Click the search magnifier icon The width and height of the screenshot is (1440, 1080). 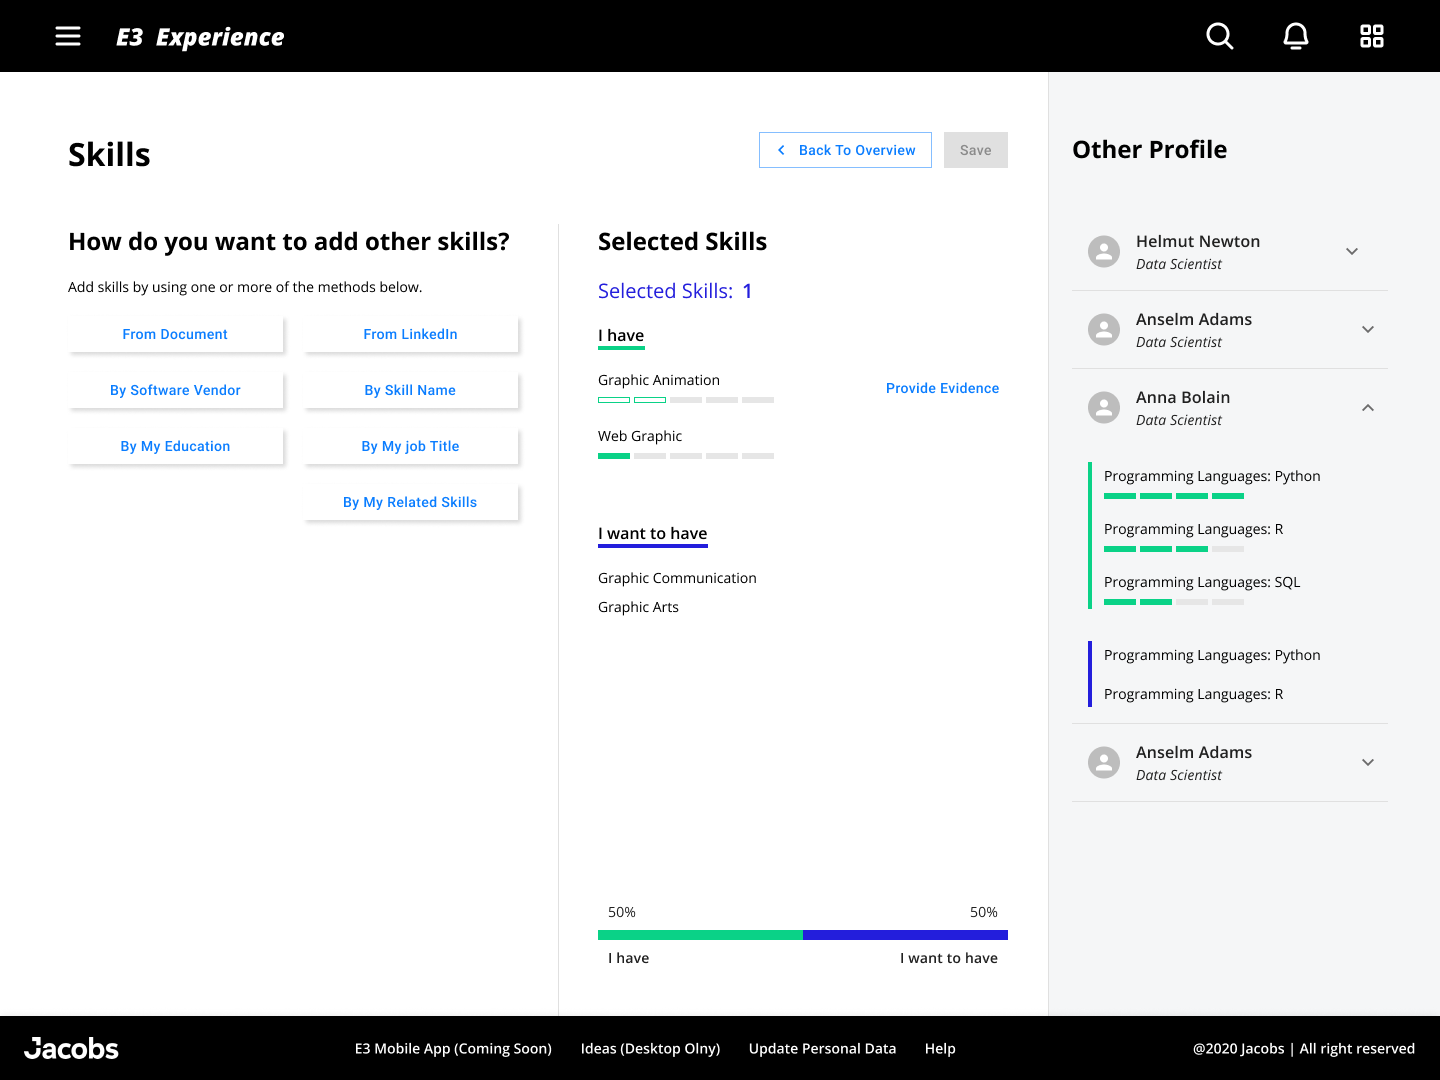tap(1219, 36)
